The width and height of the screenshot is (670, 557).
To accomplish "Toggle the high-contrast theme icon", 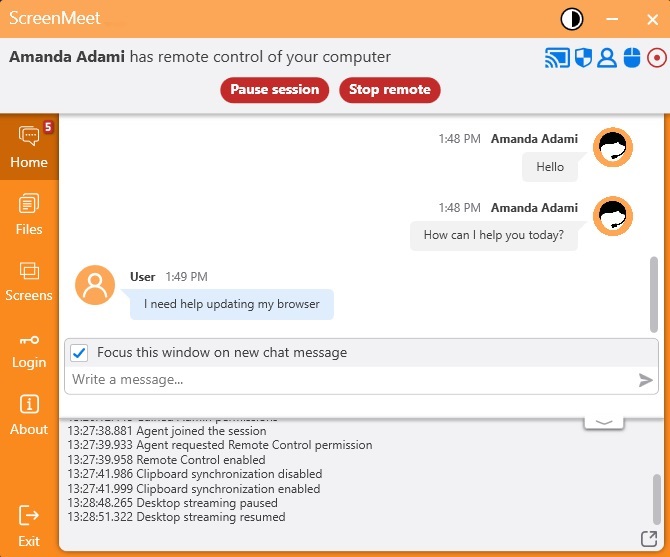I will 571,19.
